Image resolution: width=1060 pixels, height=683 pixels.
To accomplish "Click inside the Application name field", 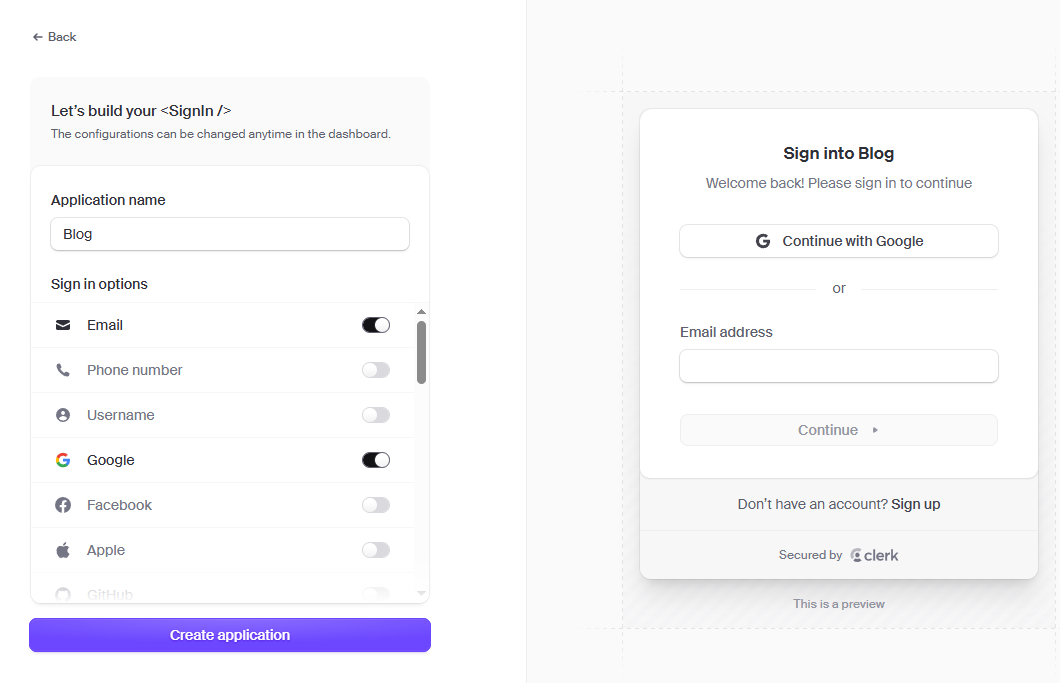I will 230,234.
